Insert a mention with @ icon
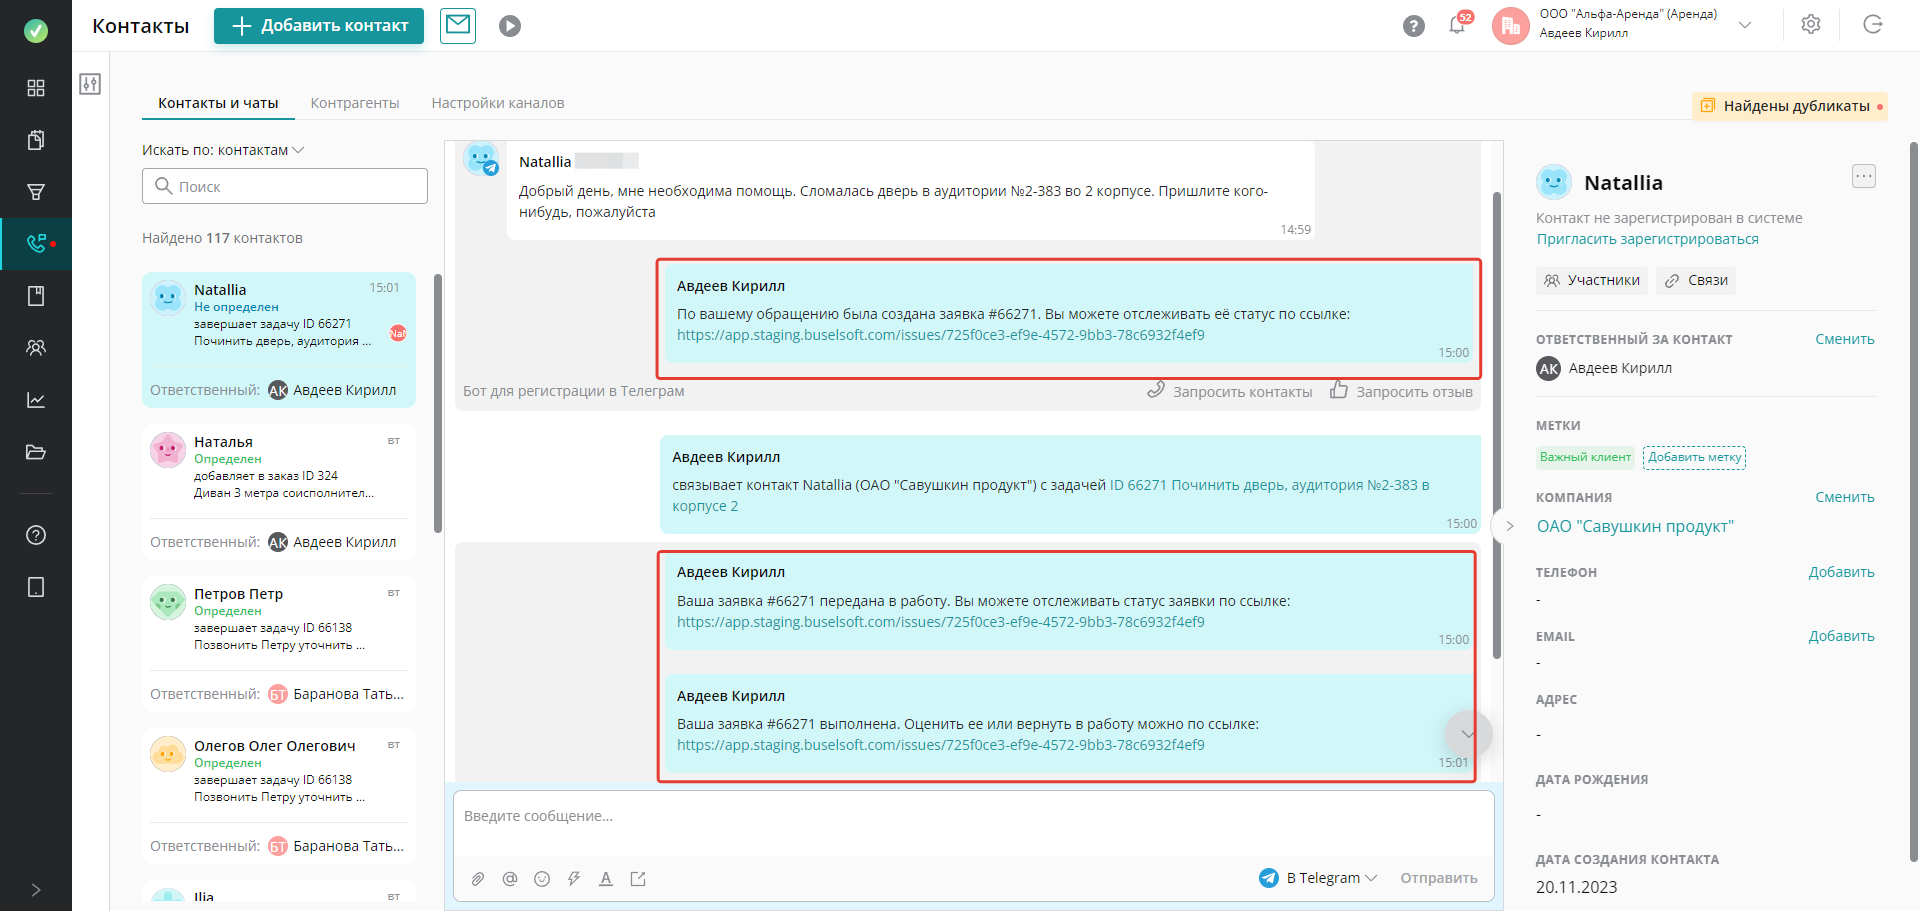The height and width of the screenshot is (911, 1920). 510,879
